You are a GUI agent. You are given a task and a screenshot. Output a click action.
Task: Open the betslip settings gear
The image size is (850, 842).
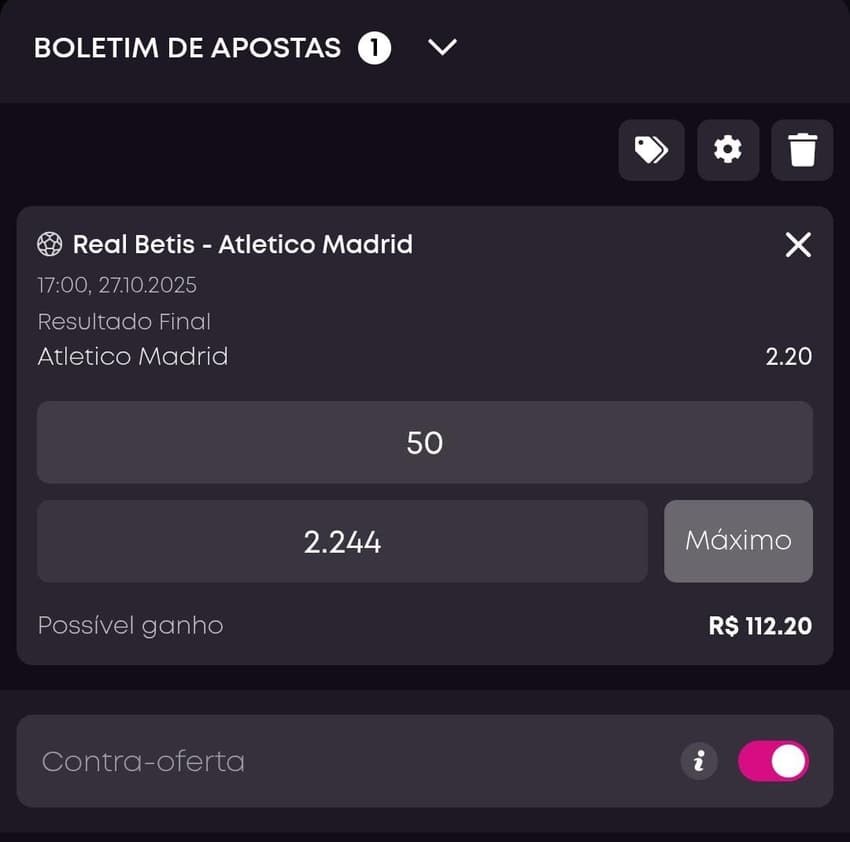coord(727,150)
